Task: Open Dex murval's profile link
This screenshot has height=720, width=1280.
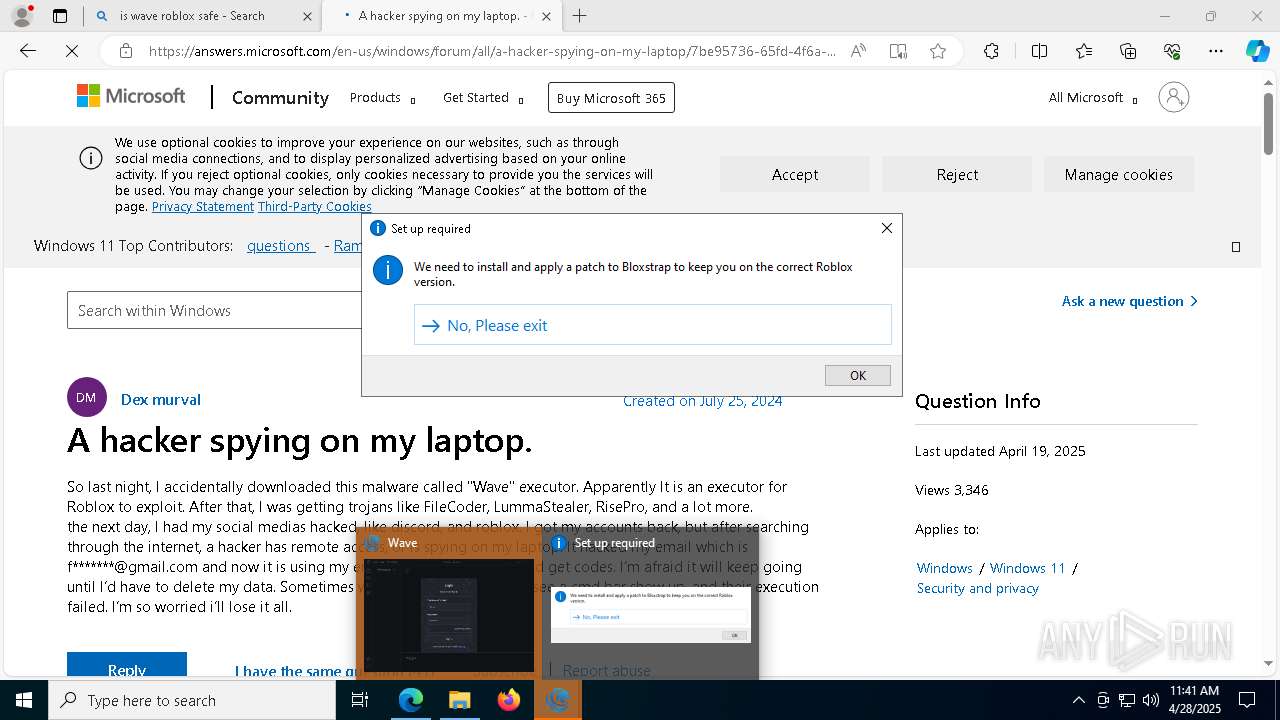Action: point(161,399)
